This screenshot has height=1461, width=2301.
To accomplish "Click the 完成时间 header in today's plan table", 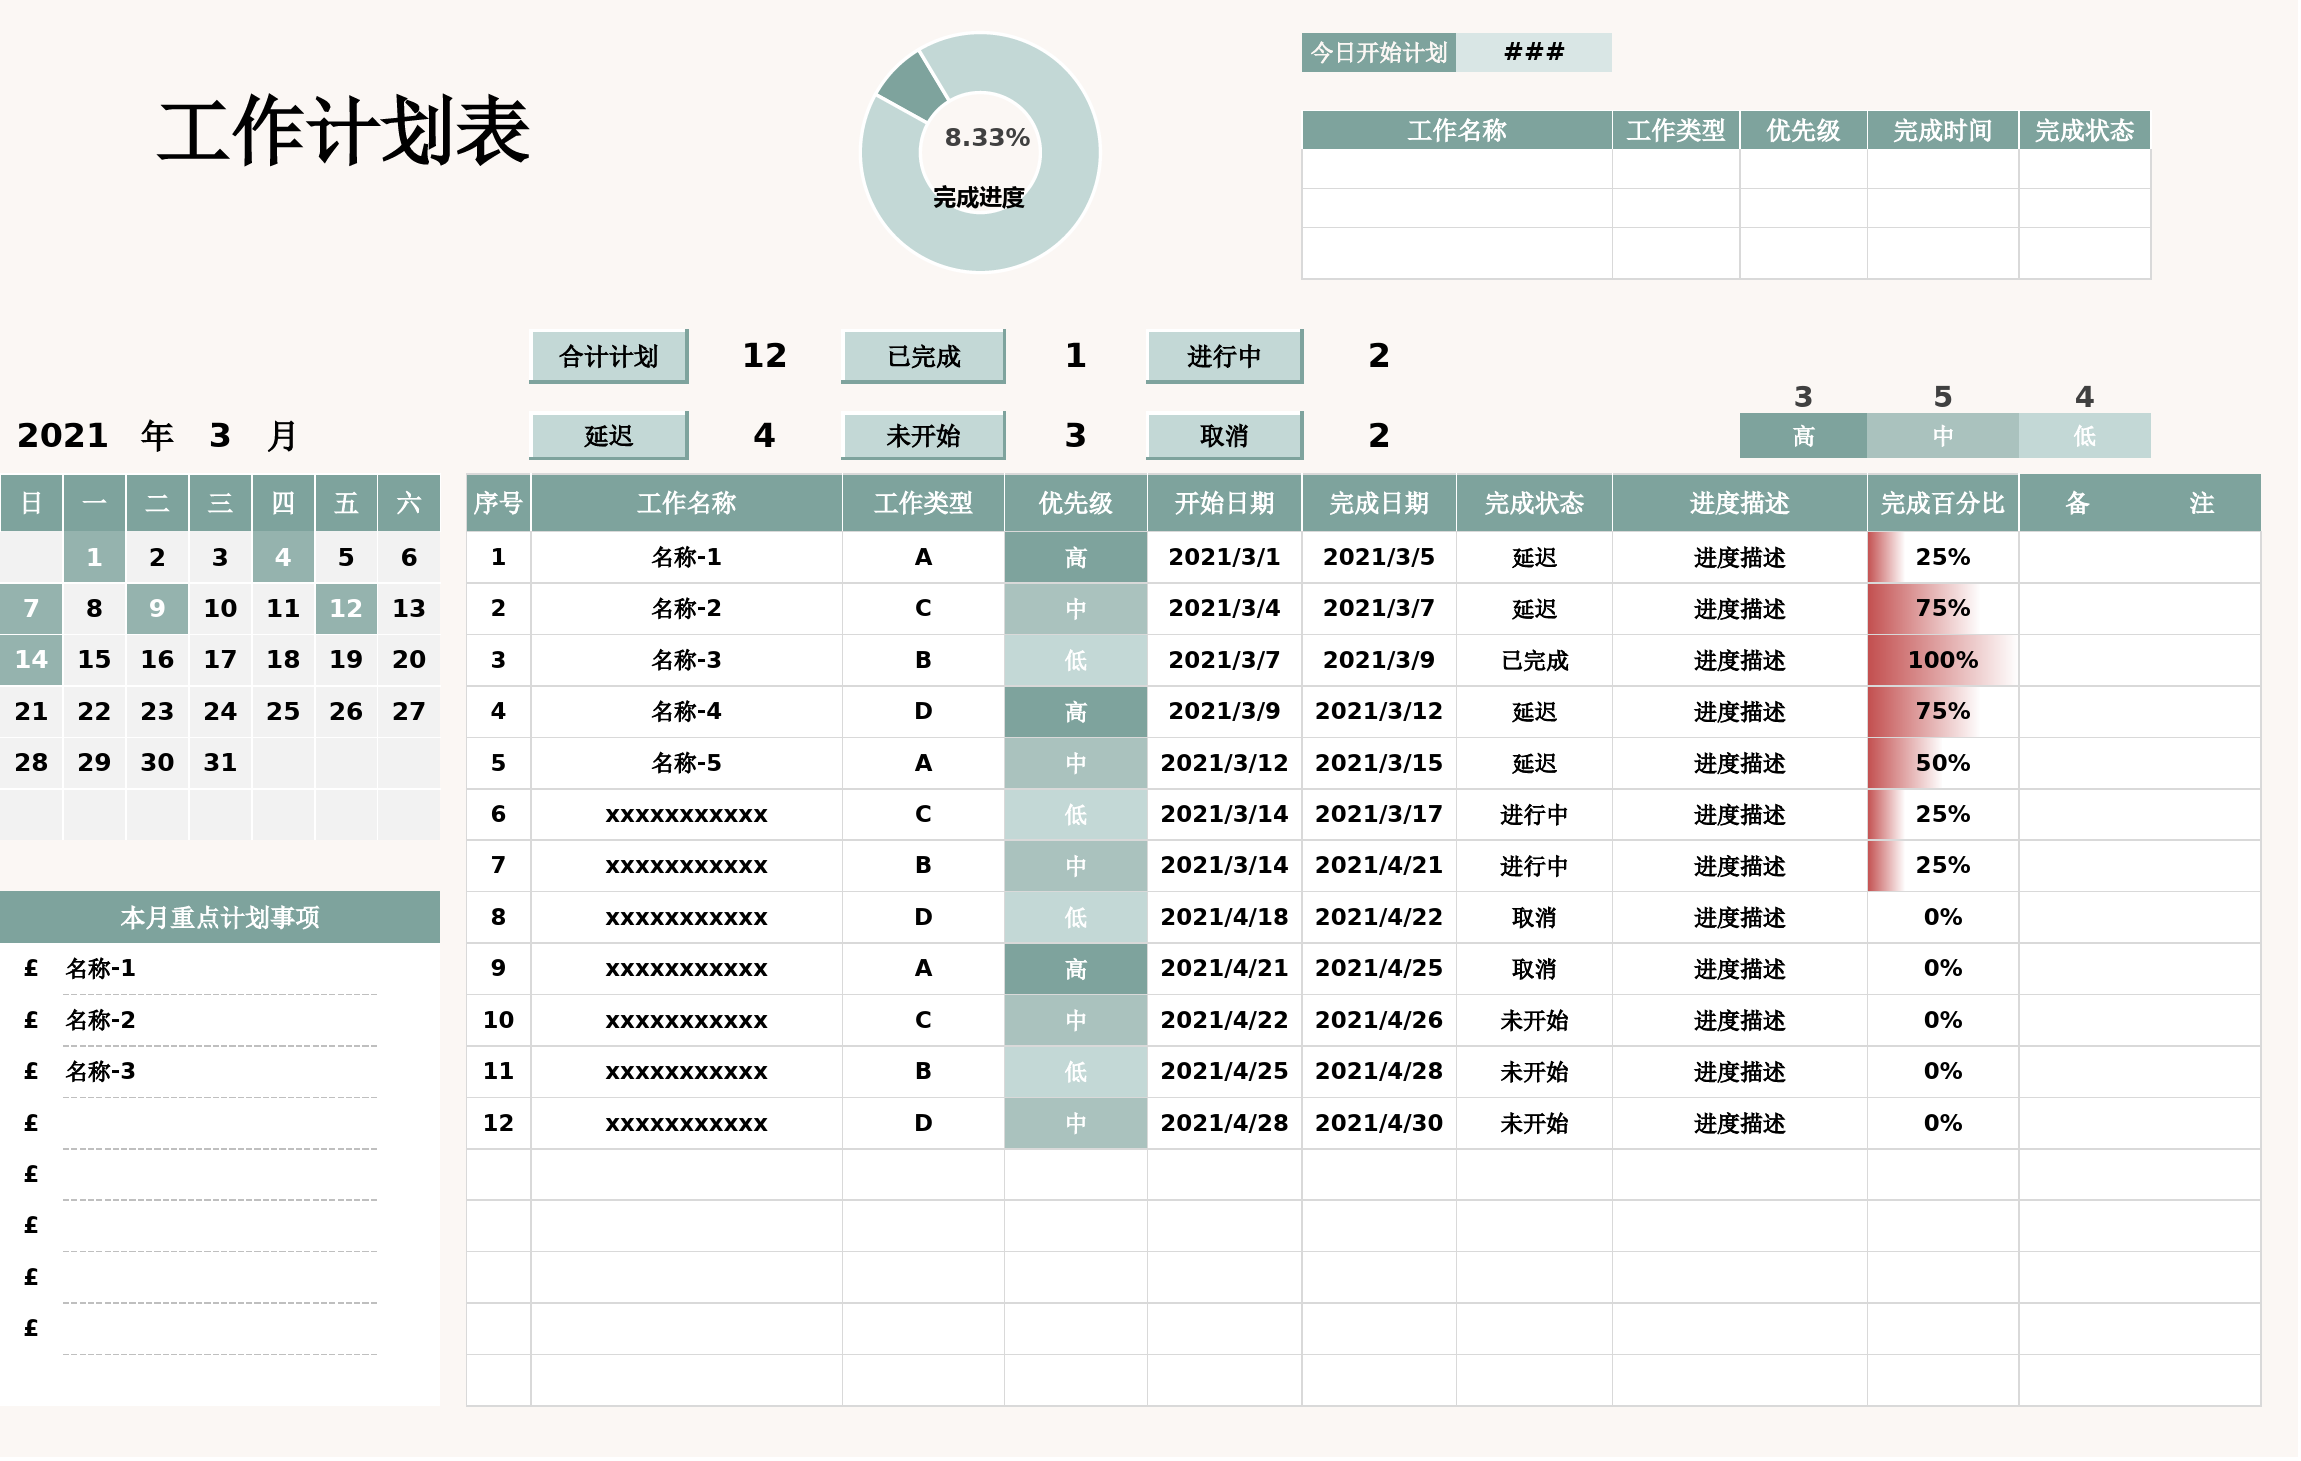I will click(1942, 130).
